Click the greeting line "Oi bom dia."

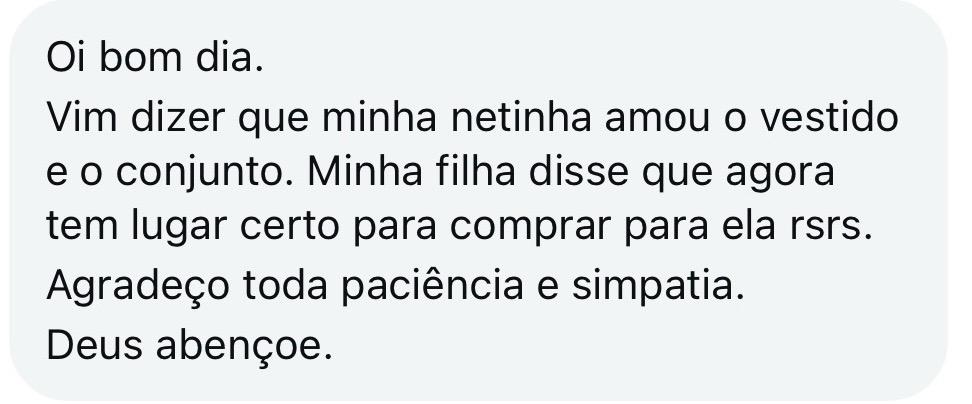[155, 61]
